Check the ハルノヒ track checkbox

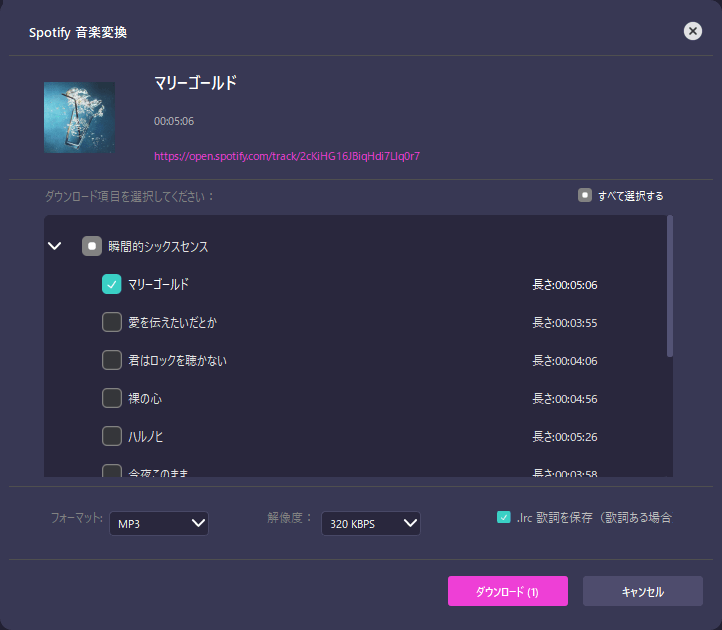pos(112,436)
